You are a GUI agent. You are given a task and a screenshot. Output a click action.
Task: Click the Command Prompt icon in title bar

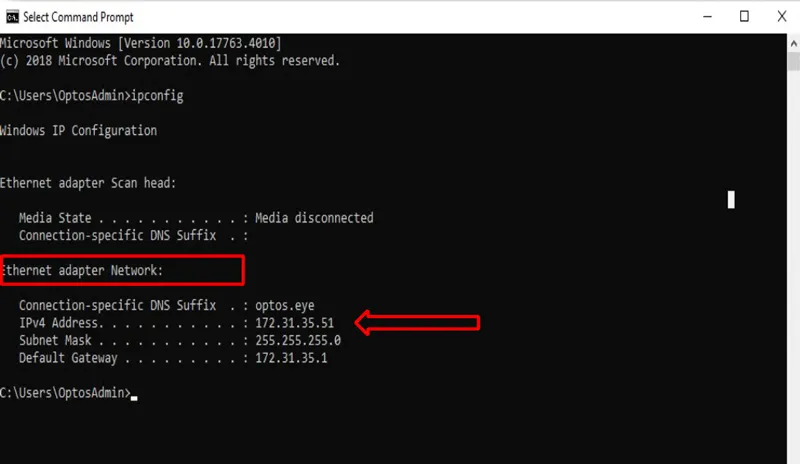point(12,17)
